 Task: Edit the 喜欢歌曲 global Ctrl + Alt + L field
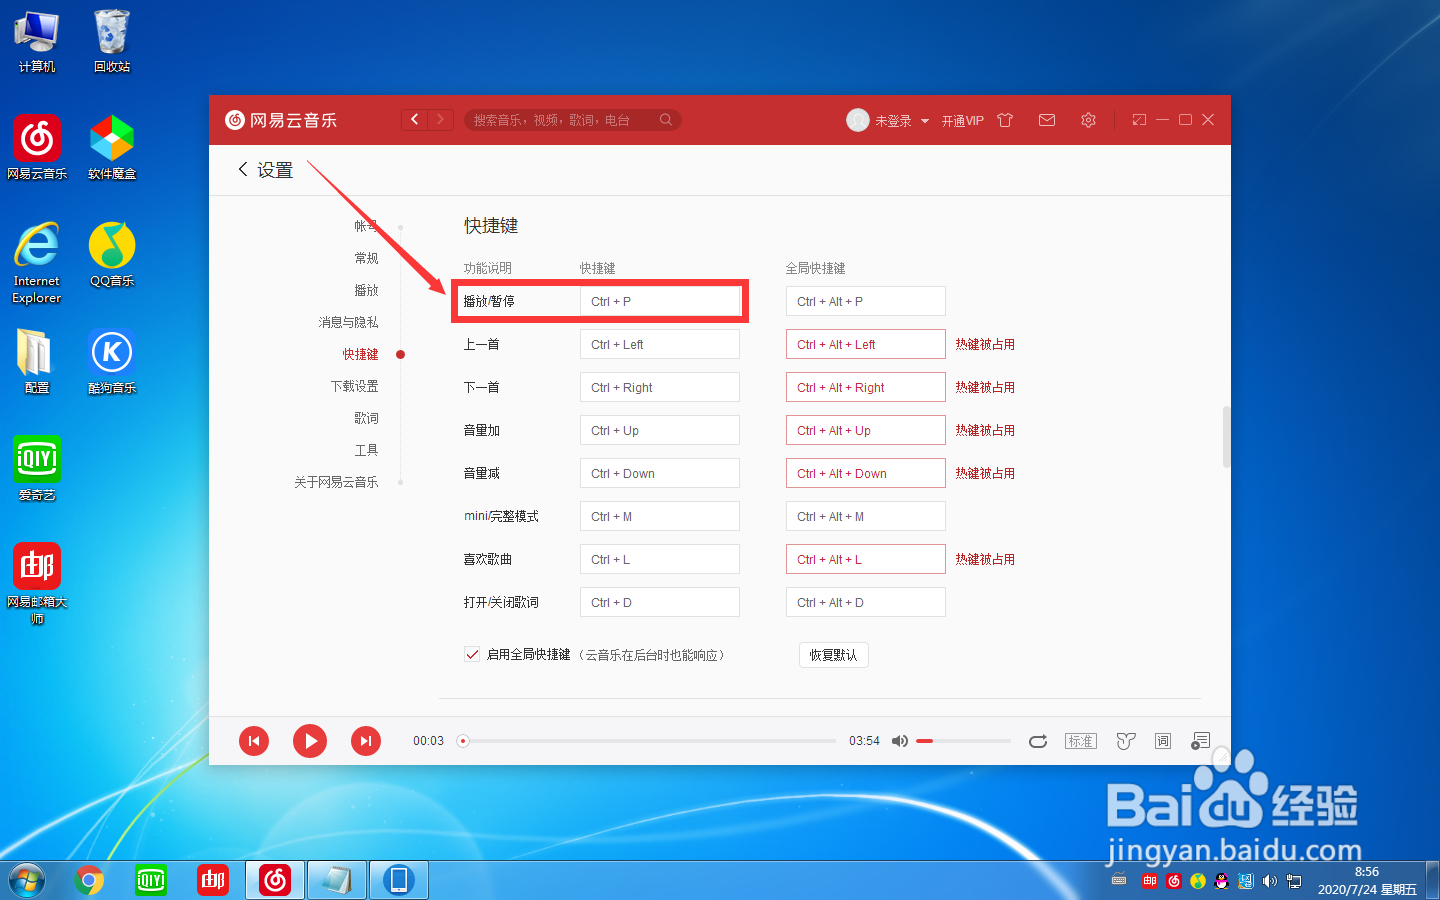(866, 559)
